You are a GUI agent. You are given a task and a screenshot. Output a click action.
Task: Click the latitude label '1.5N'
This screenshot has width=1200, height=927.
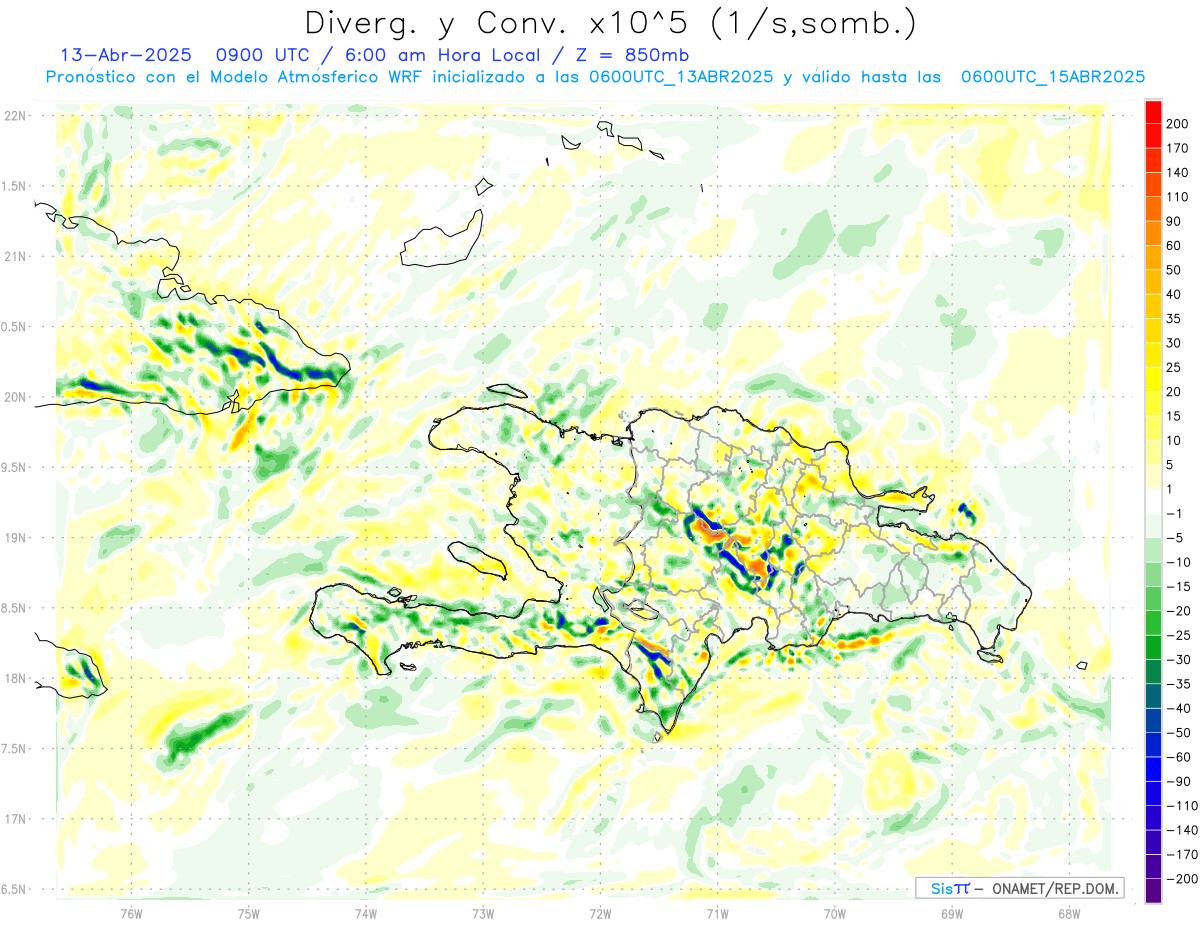point(15,186)
